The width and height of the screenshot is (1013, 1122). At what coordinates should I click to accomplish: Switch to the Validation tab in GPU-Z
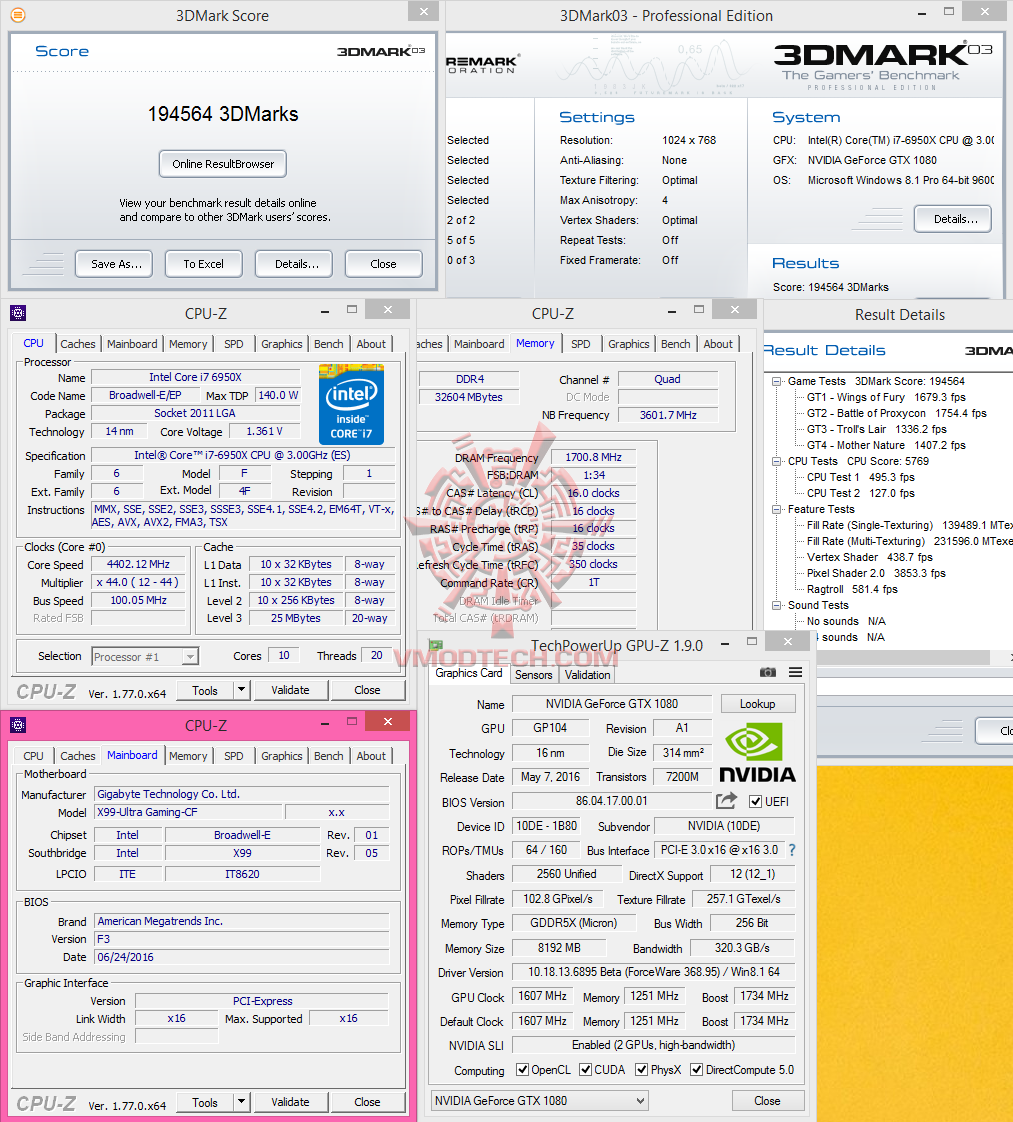click(587, 675)
